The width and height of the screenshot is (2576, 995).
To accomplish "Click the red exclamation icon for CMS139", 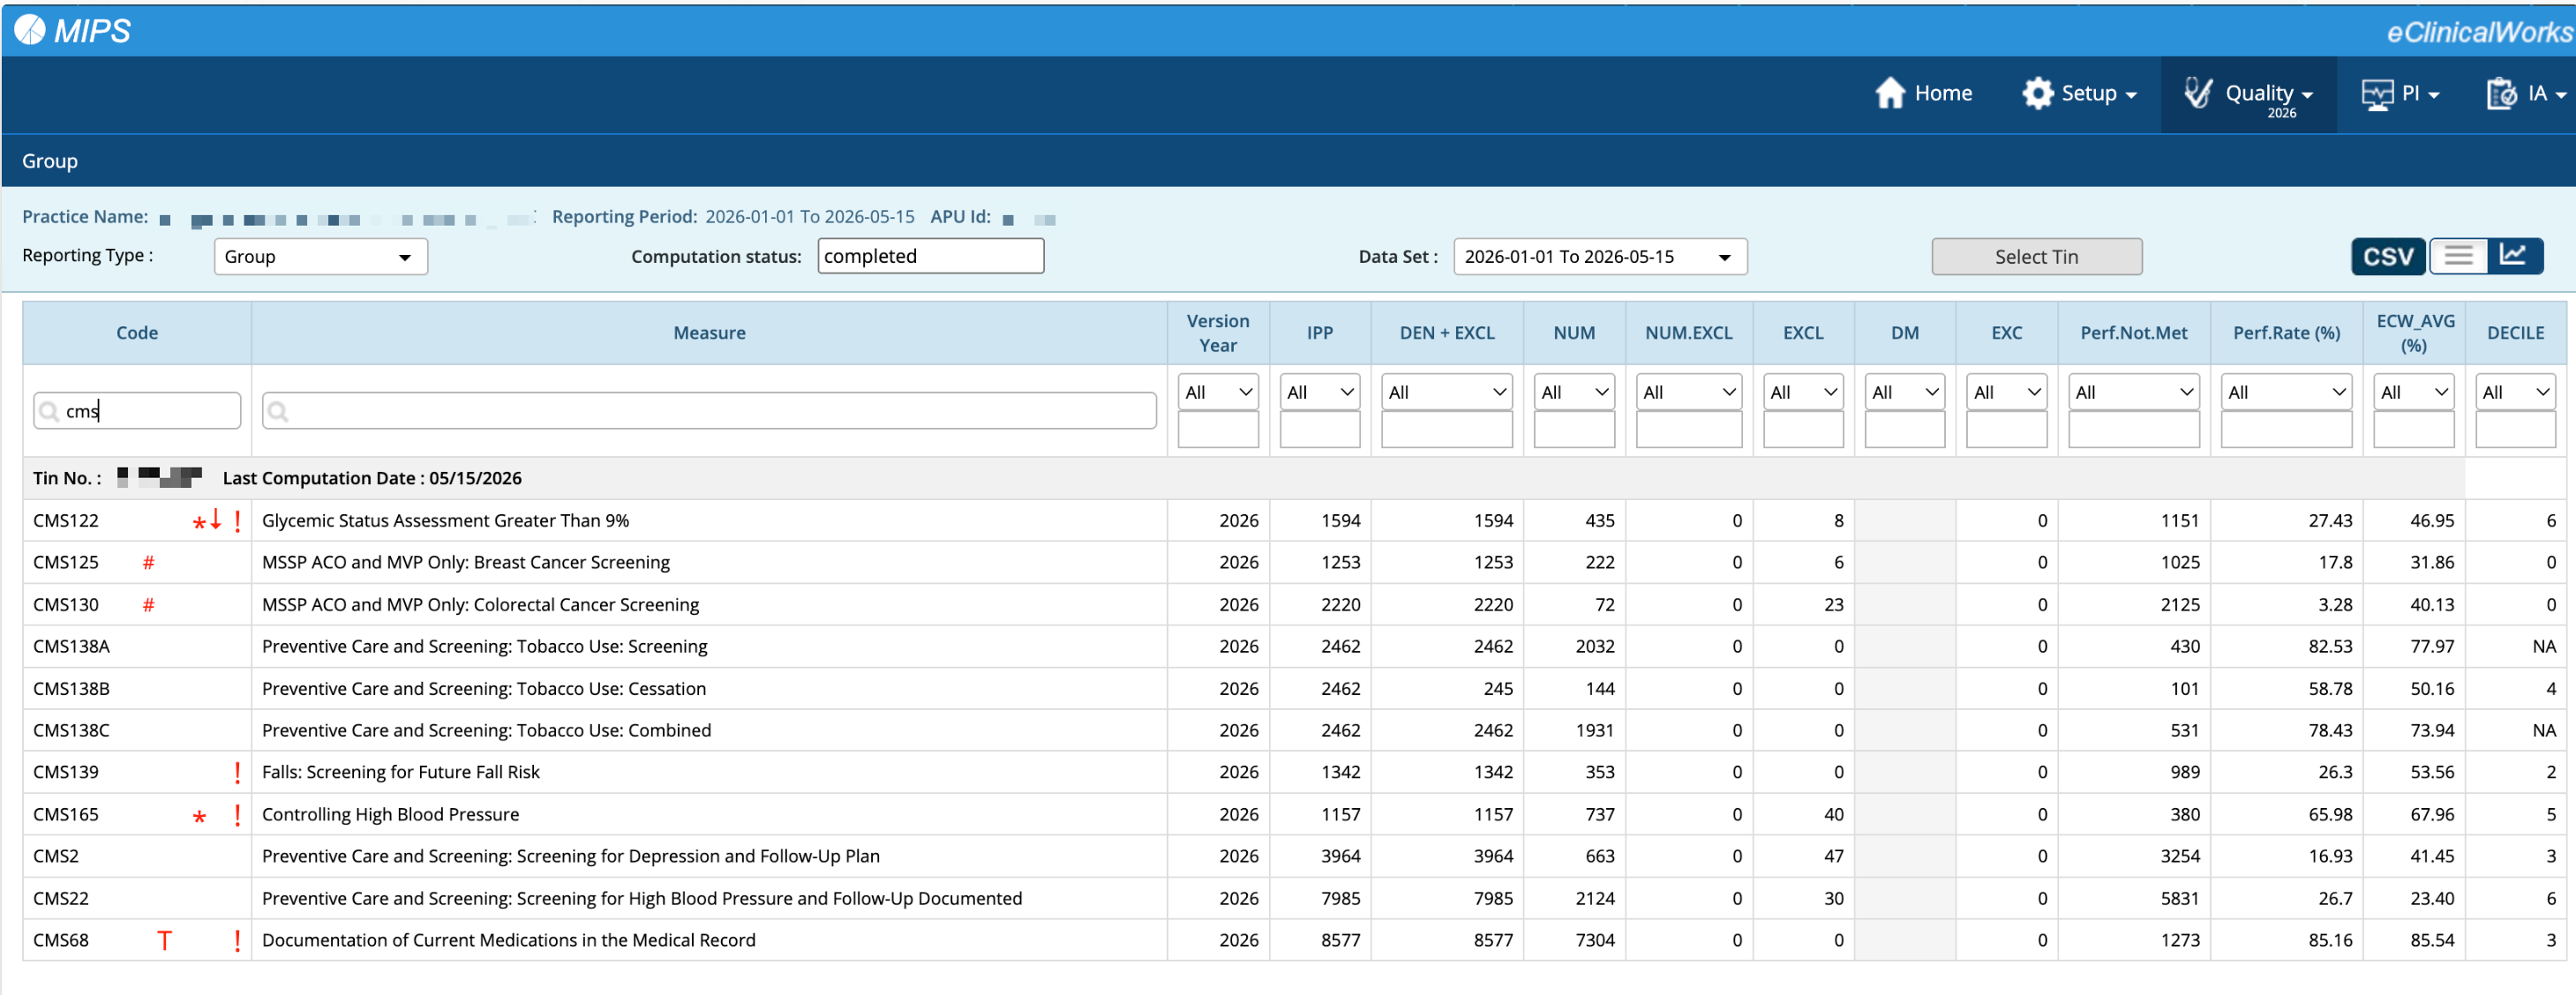I will (x=237, y=772).
